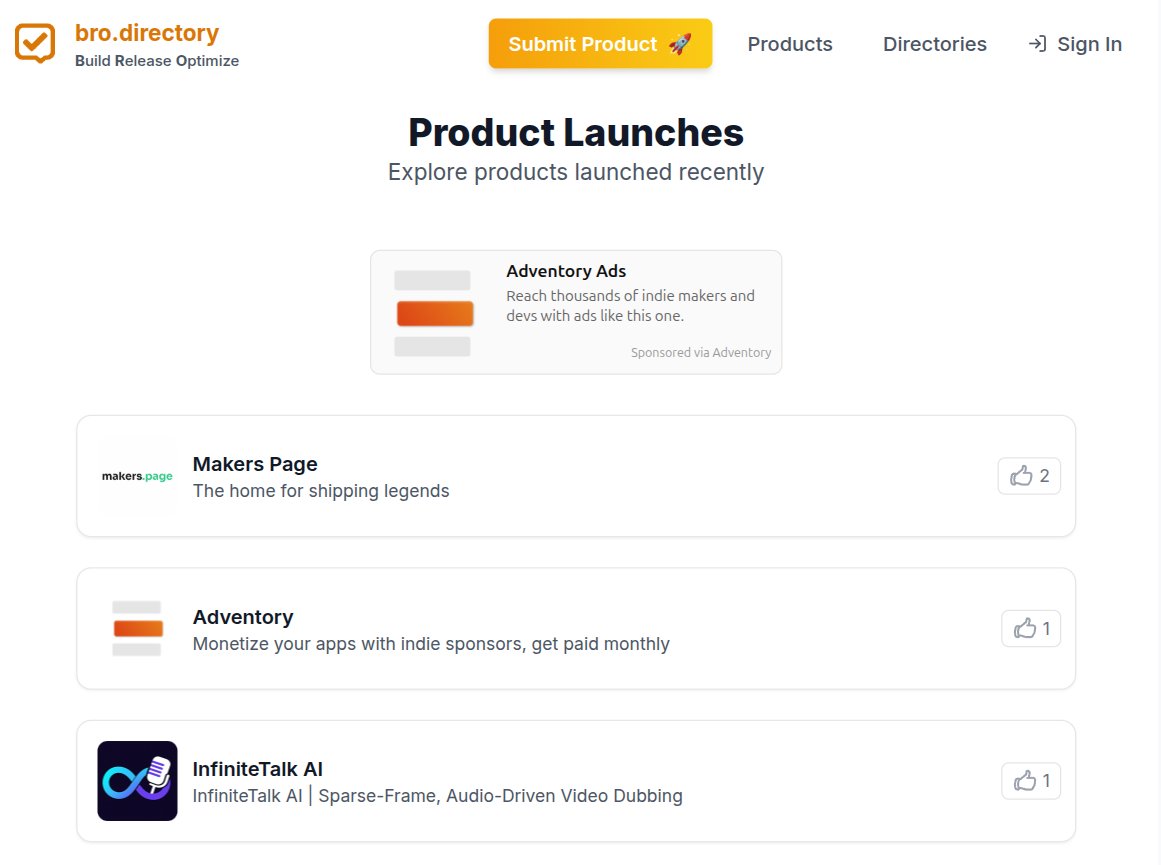The height and width of the screenshot is (865, 1161).
Task: Click the rocket icon in Submit Product
Action: [x=680, y=44]
